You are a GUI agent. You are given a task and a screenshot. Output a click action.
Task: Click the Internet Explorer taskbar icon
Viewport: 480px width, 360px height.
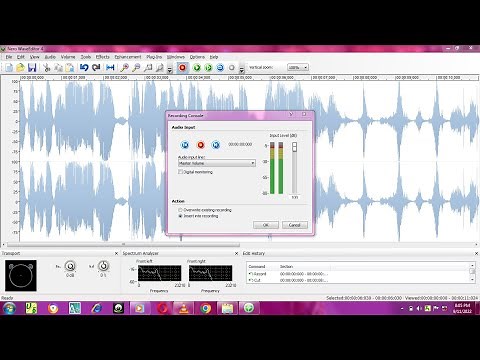pyautogui.click(x=96, y=308)
